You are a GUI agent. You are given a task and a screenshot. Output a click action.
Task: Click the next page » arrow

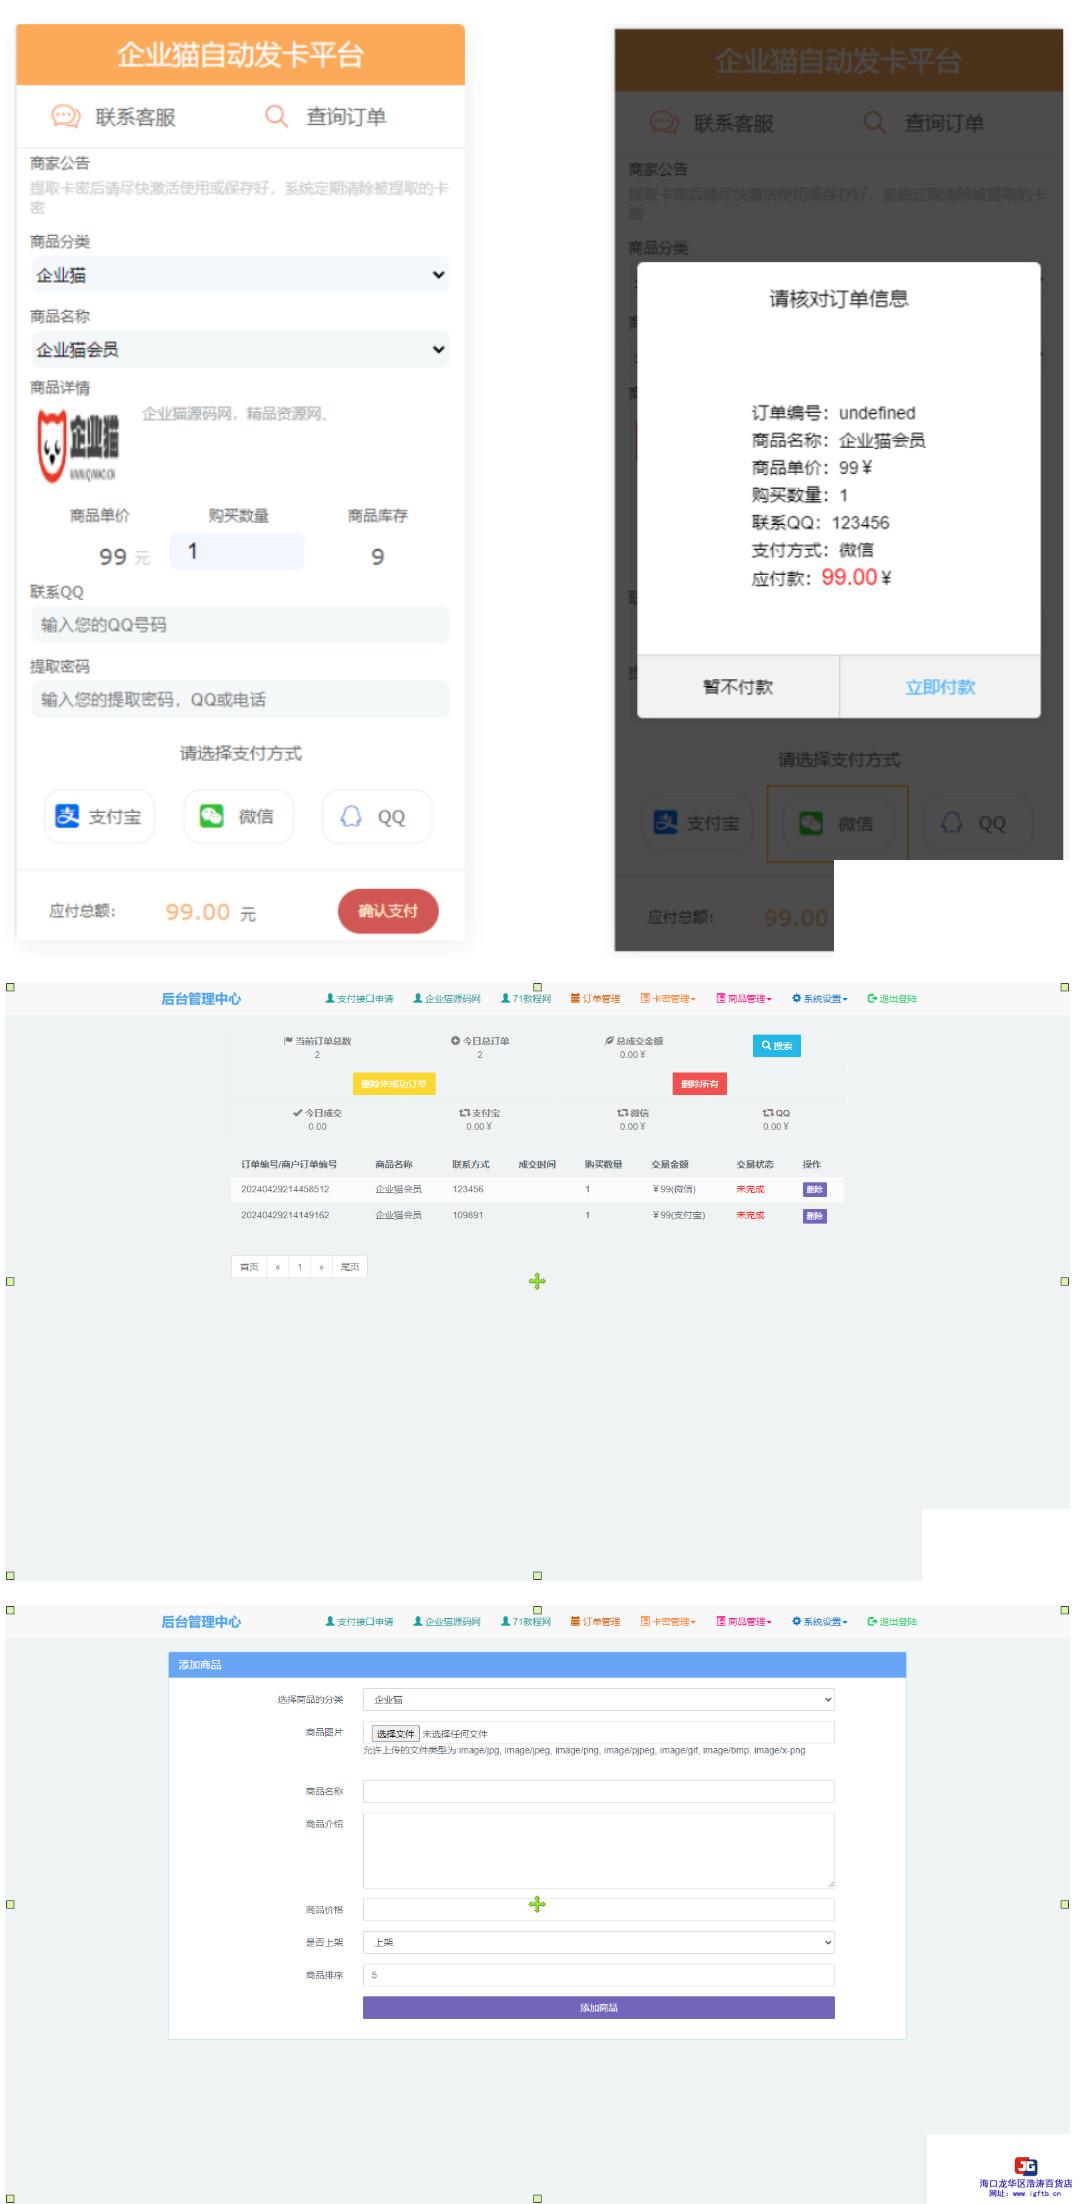[321, 1267]
